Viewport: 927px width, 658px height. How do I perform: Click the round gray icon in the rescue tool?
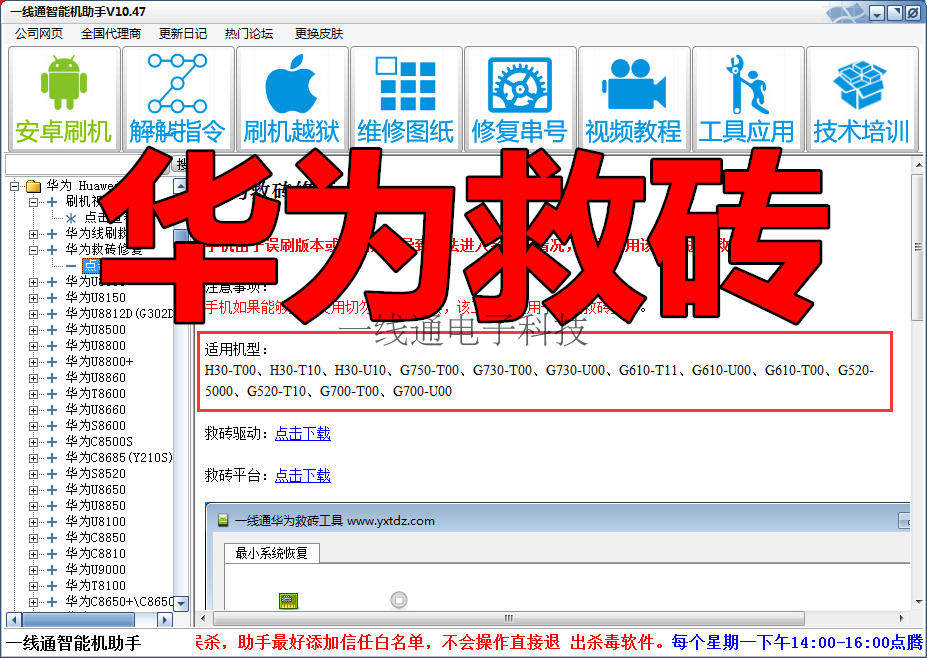click(x=399, y=599)
